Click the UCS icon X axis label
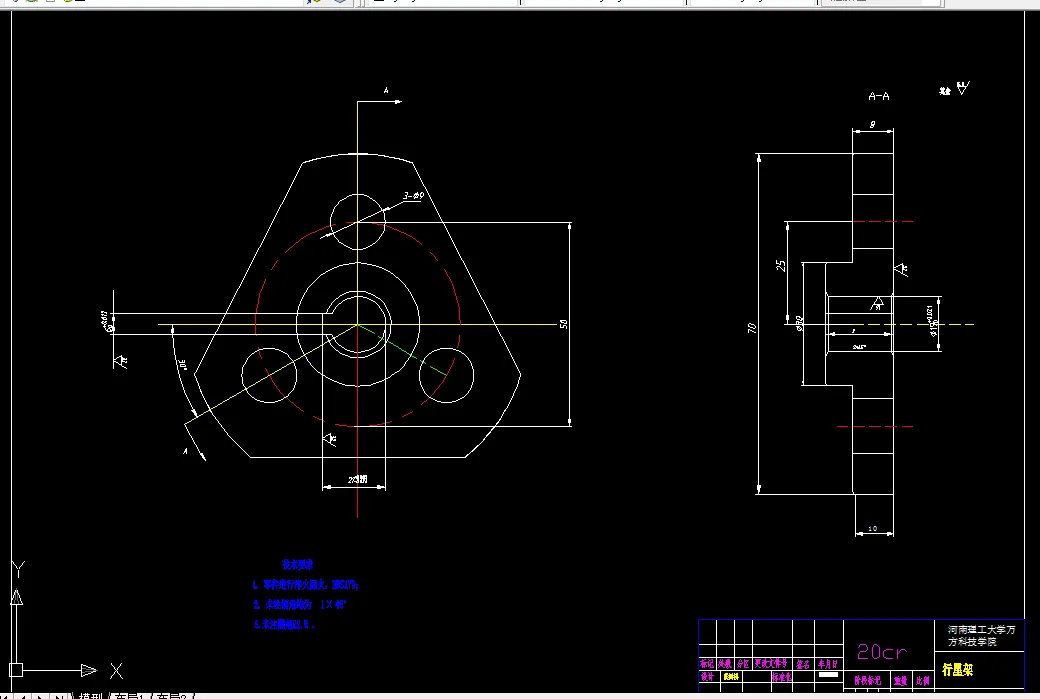The width and height of the screenshot is (1040, 699). click(x=116, y=670)
